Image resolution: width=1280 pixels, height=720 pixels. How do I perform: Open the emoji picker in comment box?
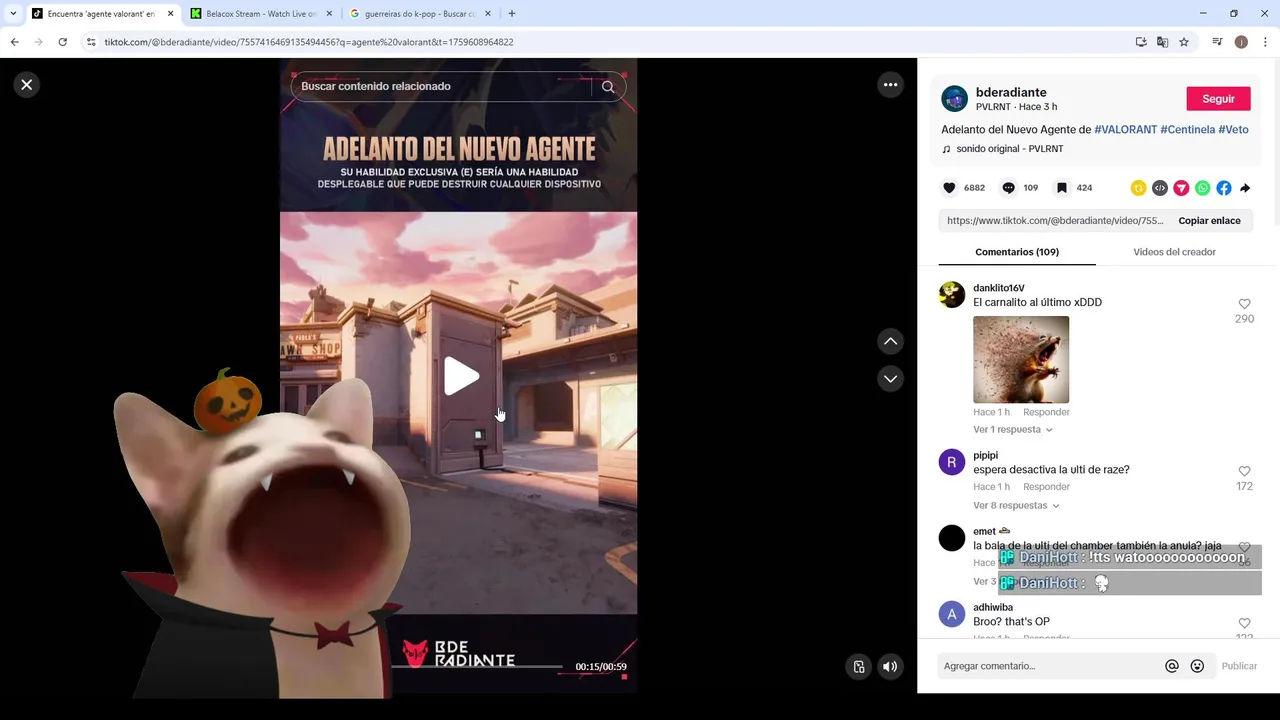[x=1197, y=666]
